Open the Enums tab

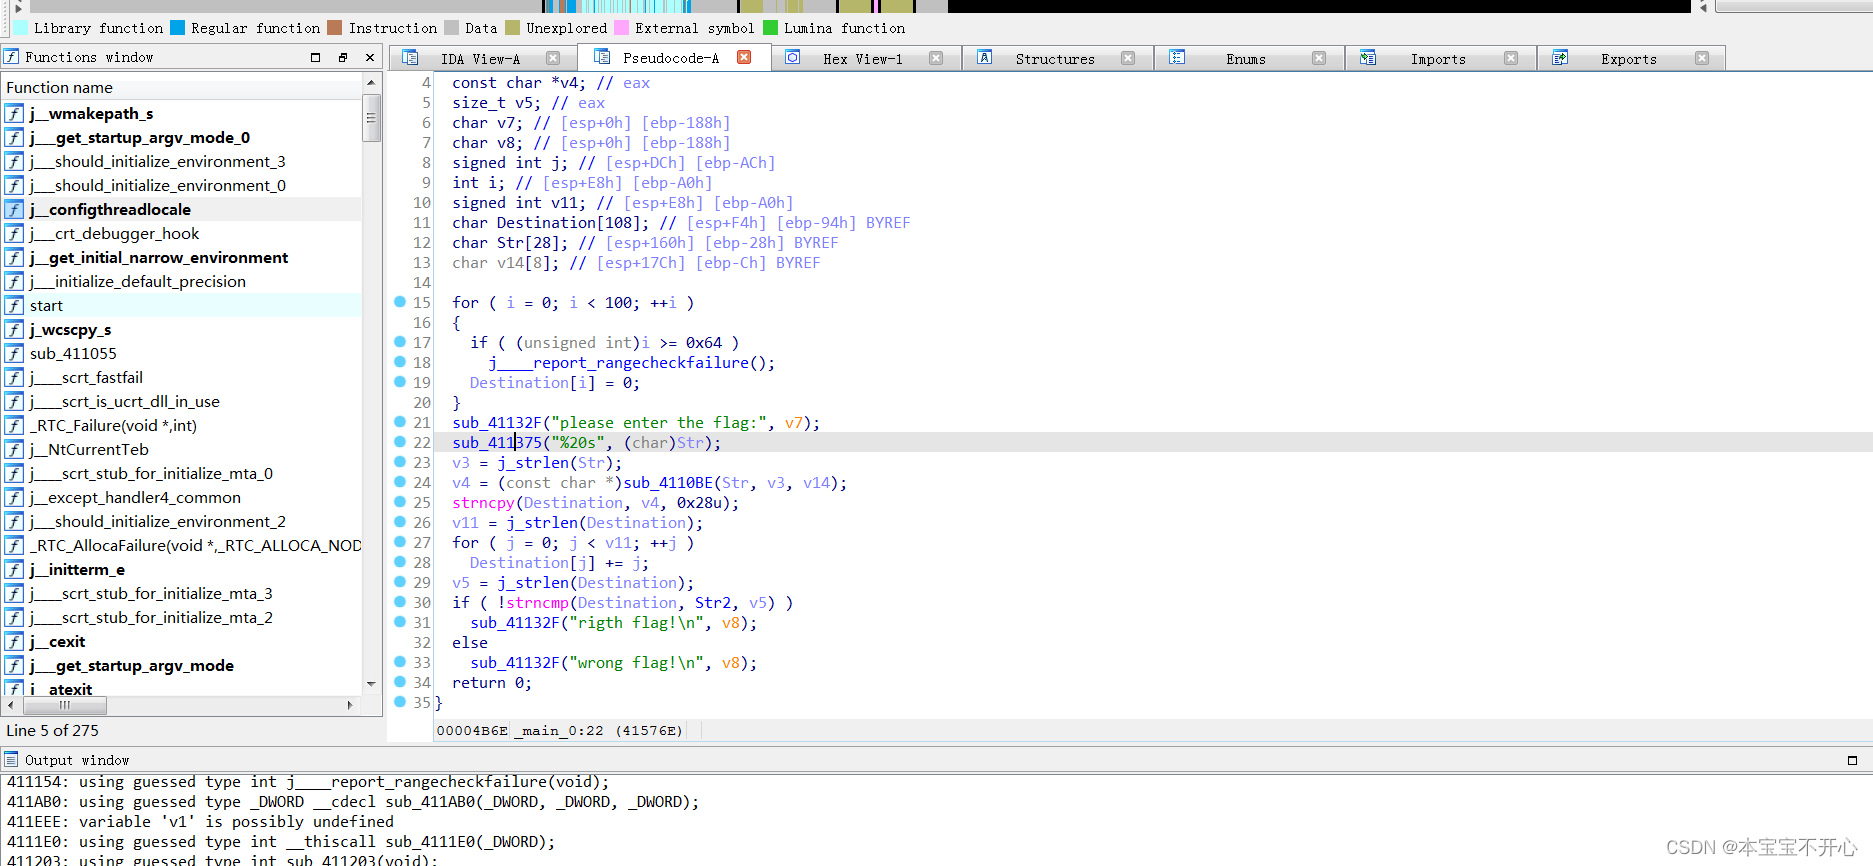point(1246,59)
